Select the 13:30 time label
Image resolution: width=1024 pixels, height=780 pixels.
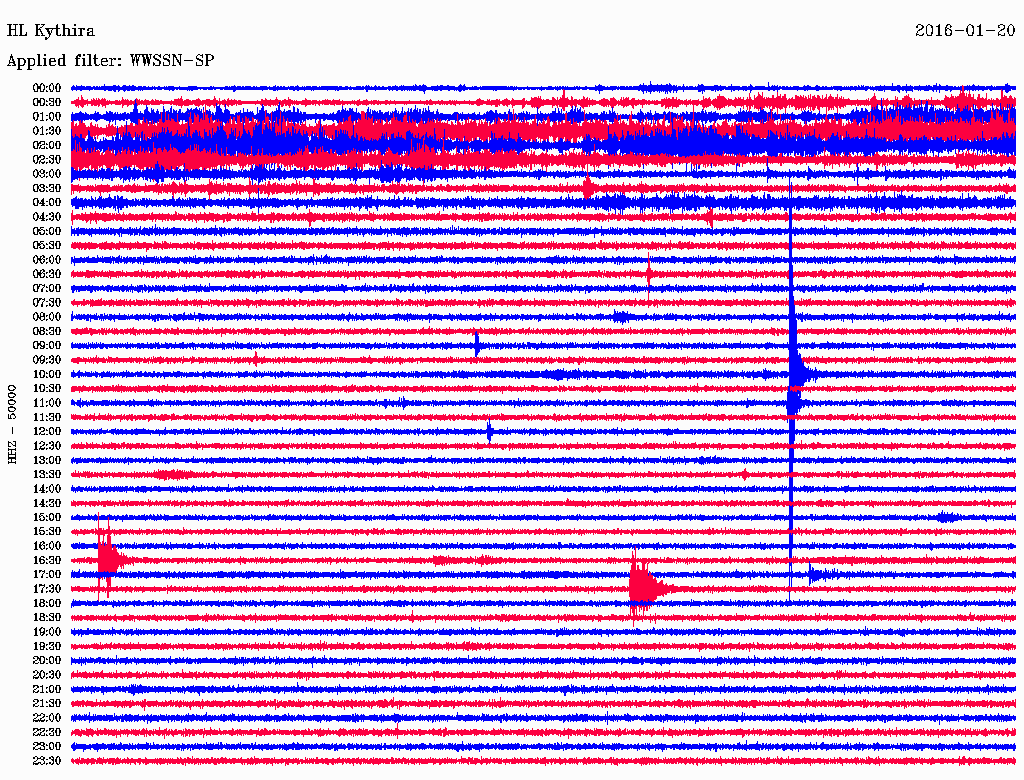[47, 474]
